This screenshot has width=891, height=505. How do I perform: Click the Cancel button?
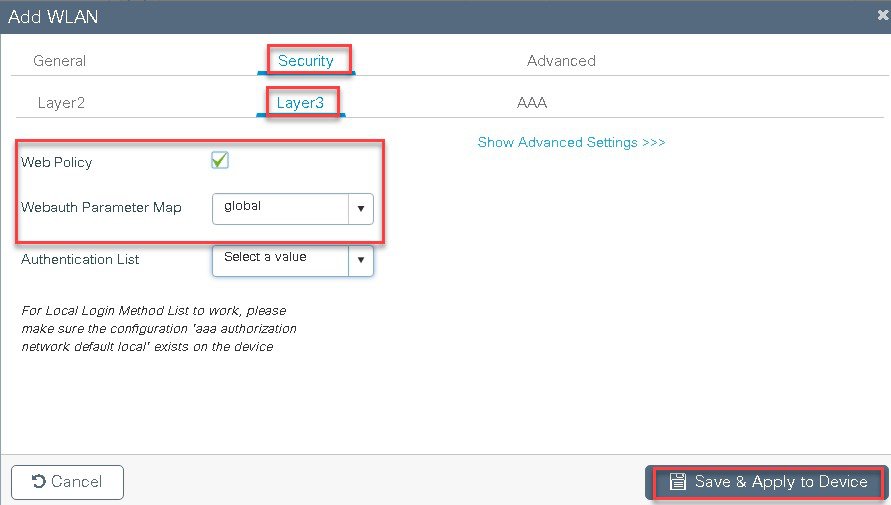pyautogui.click(x=67, y=482)
